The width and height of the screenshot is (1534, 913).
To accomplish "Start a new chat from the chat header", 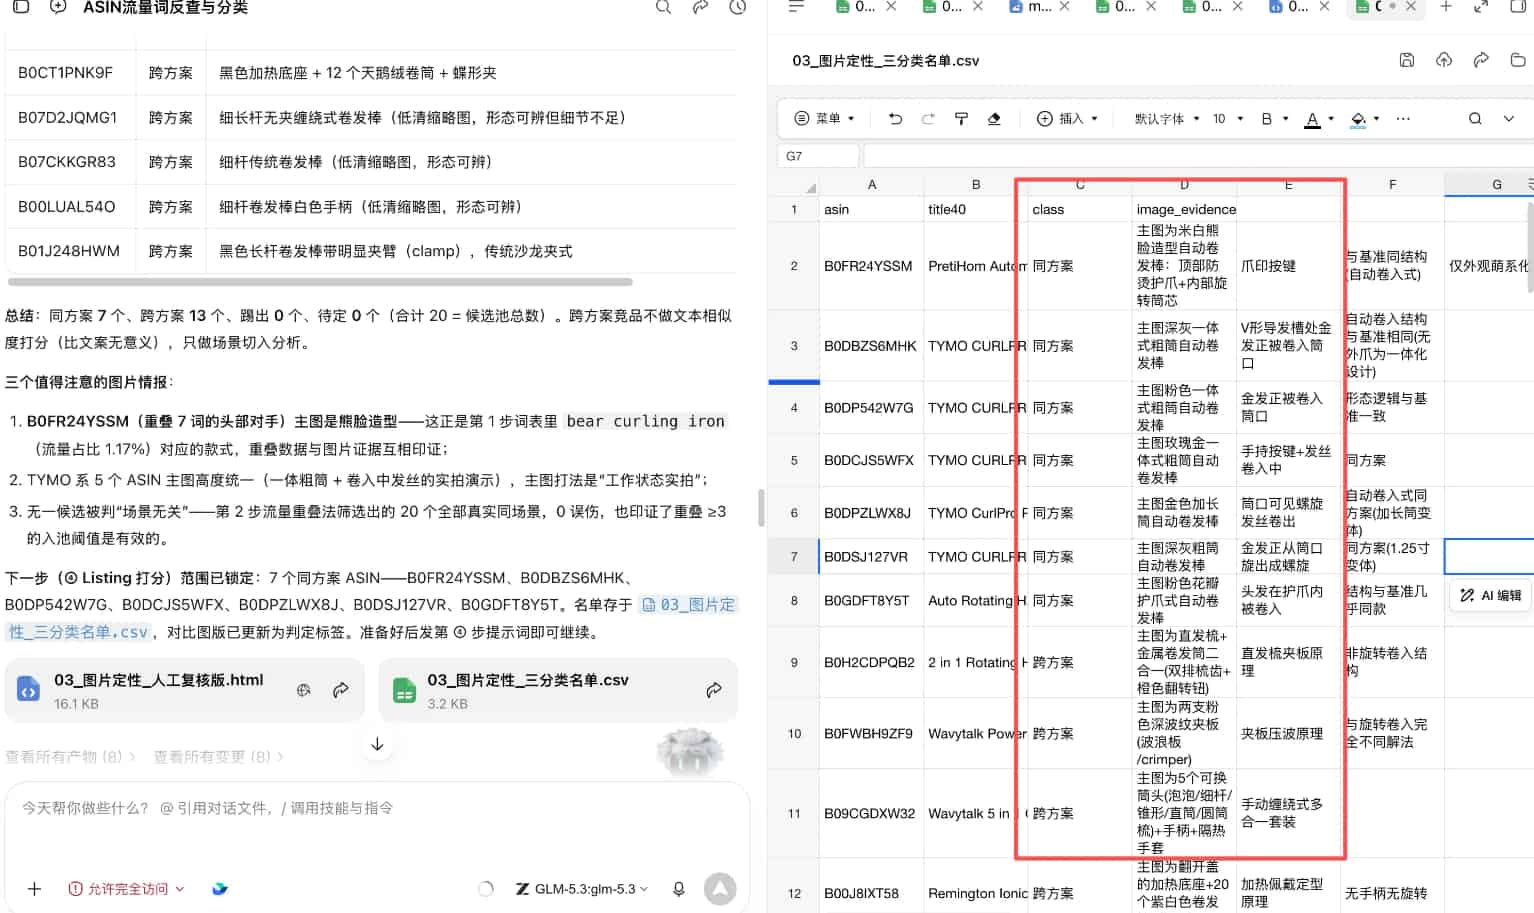I will point(58,7).
